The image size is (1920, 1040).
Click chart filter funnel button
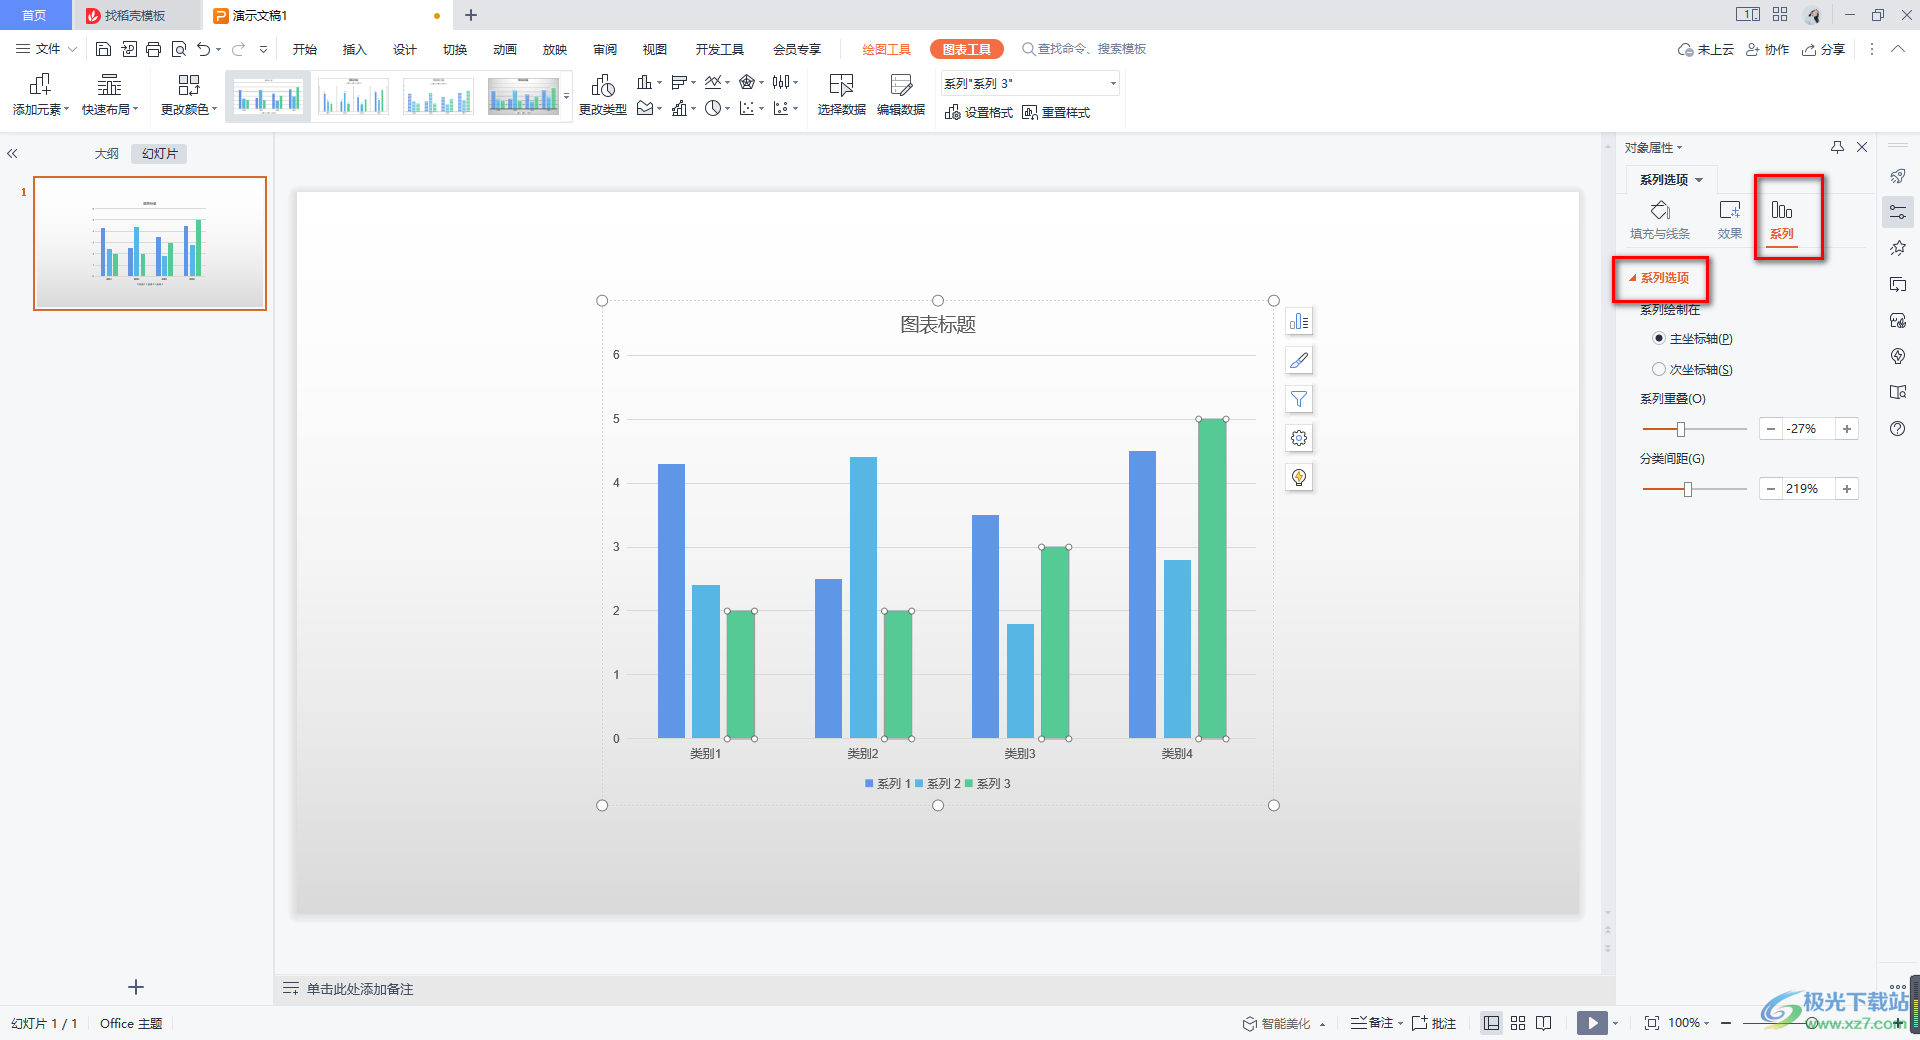(1299, 399)
